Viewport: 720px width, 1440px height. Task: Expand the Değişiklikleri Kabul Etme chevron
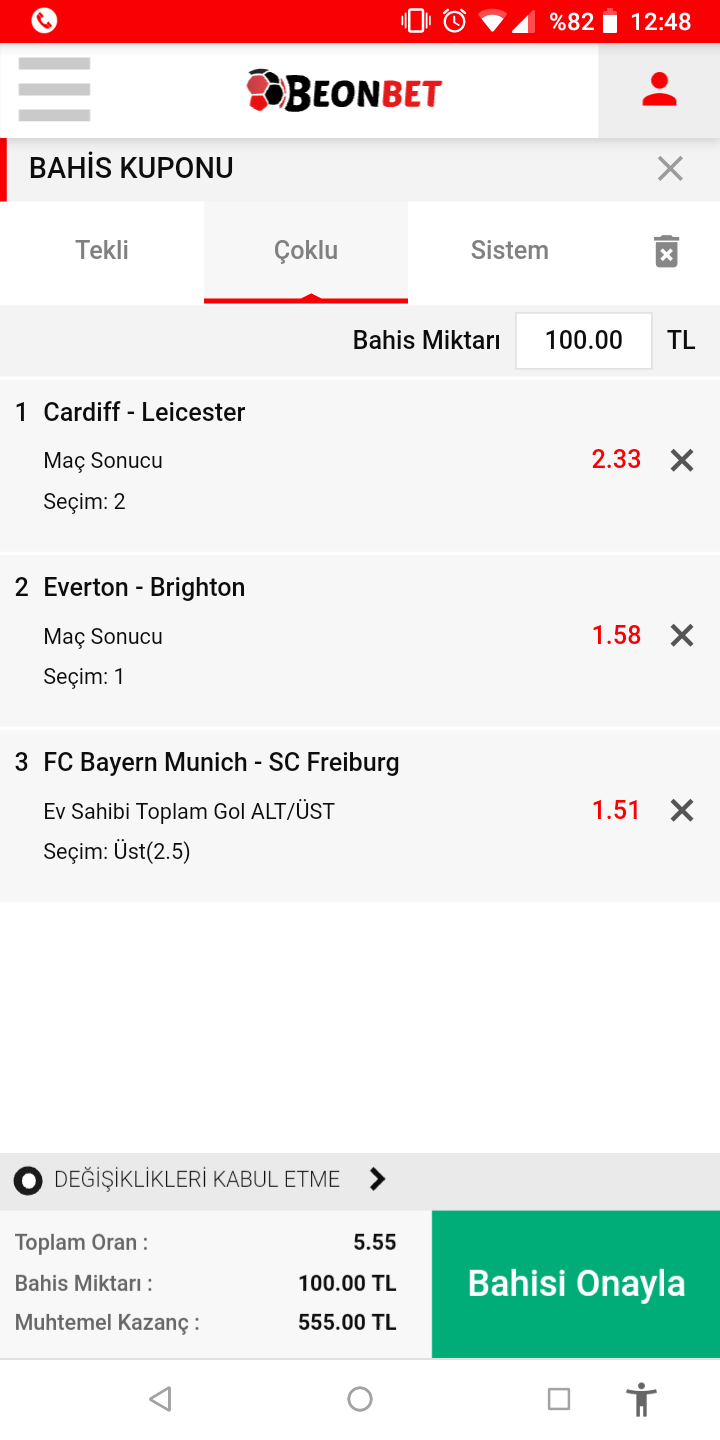pyautogui.click(x=377, y=1180)
